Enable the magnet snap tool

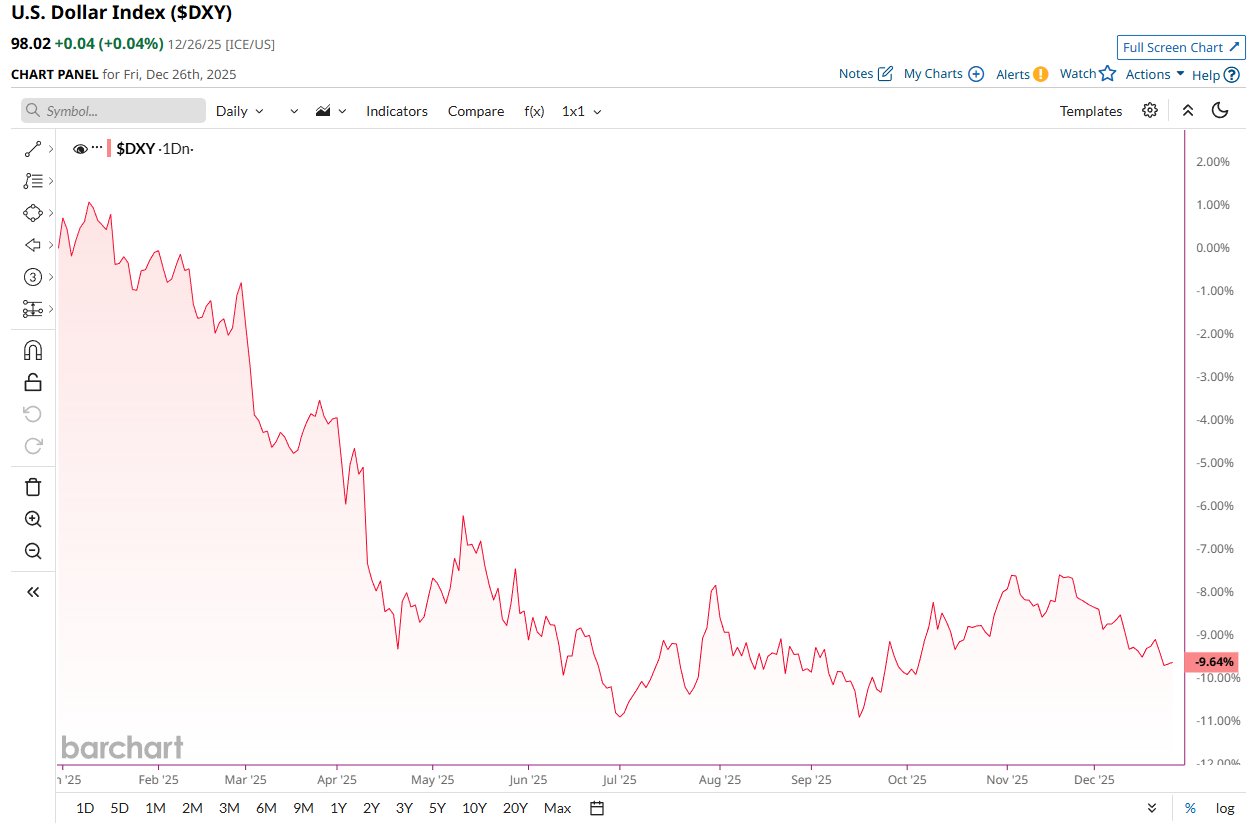coord(33,350)
